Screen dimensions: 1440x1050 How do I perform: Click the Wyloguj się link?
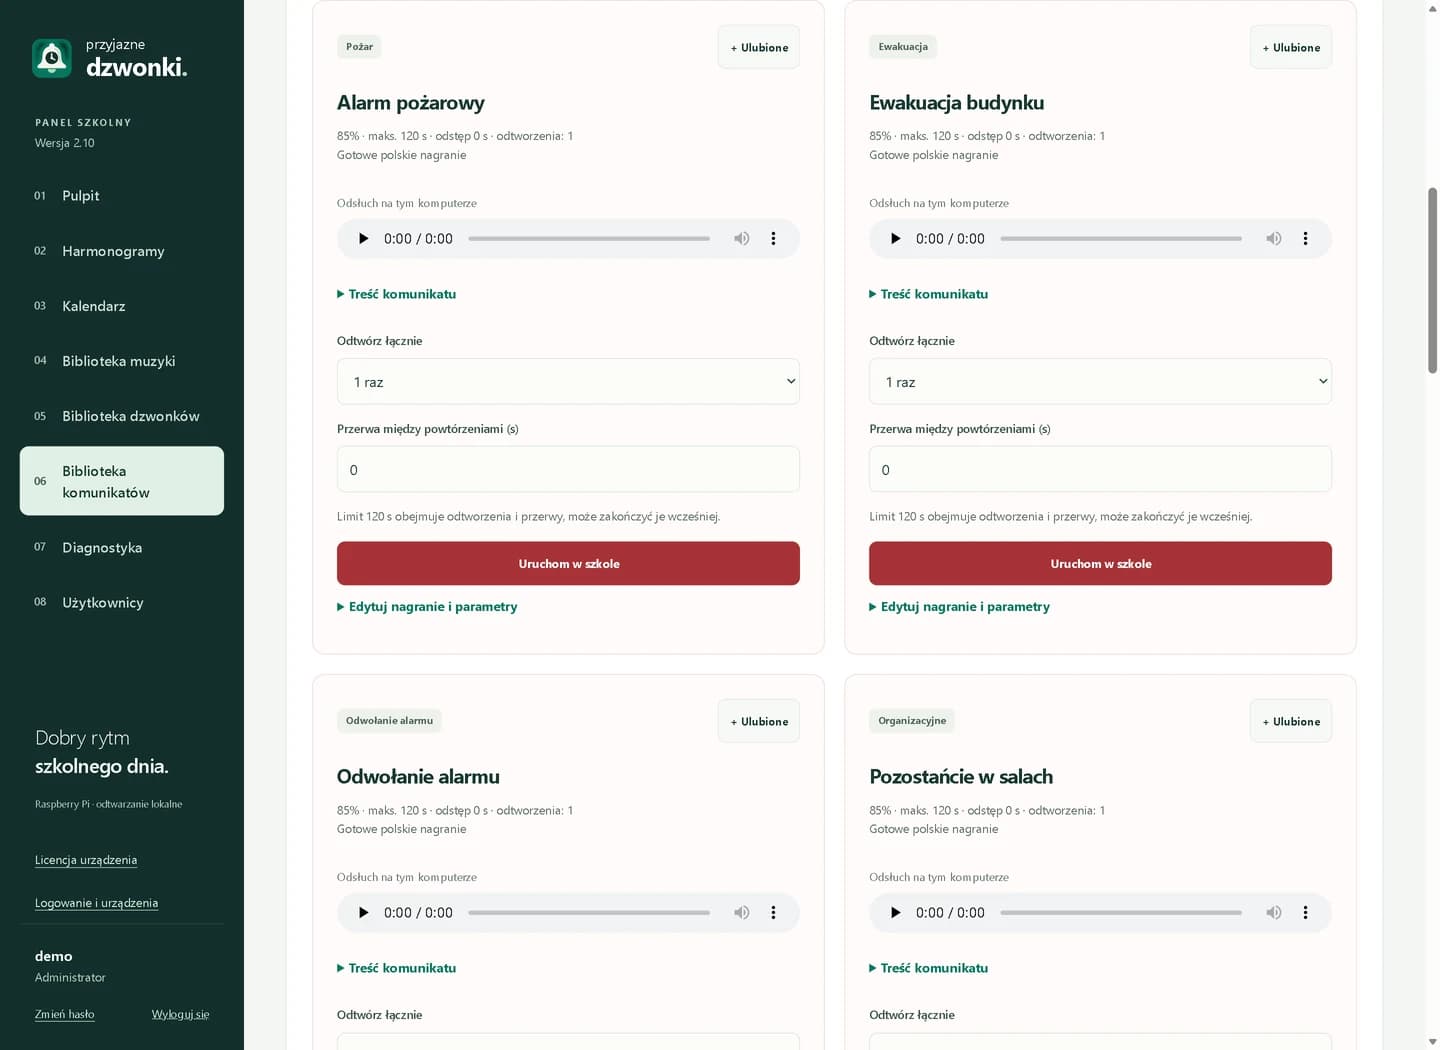(180, 1014)
